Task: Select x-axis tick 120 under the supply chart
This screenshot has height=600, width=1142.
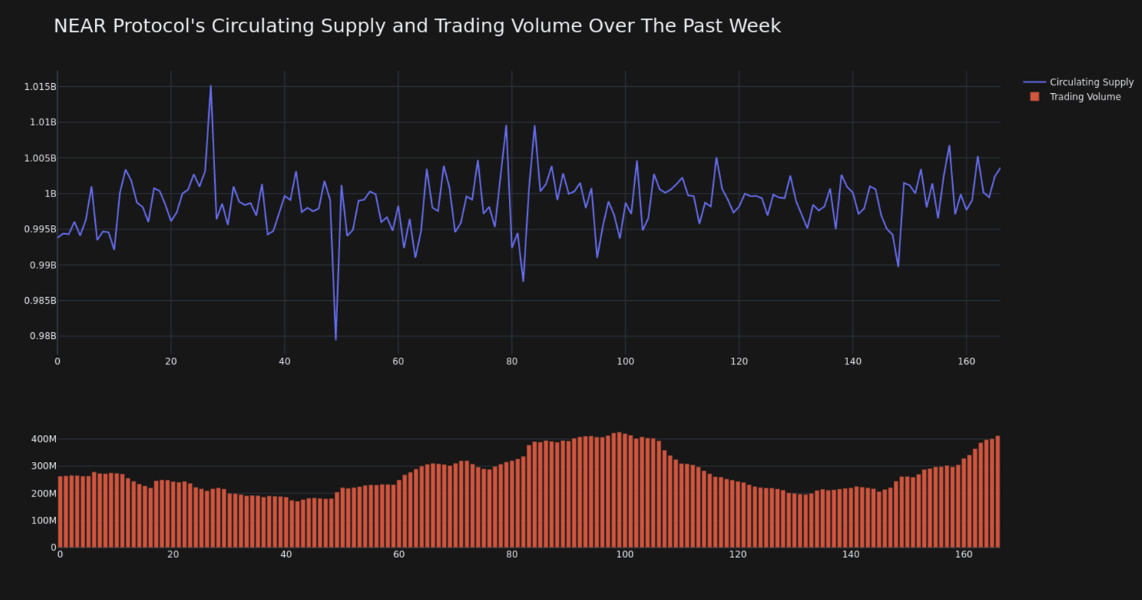Action: [739, 361]
